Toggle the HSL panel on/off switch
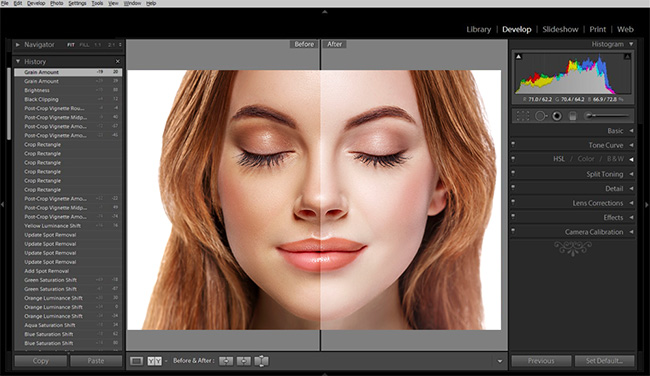This screenshot has height=376, width=650. point(513,159)
